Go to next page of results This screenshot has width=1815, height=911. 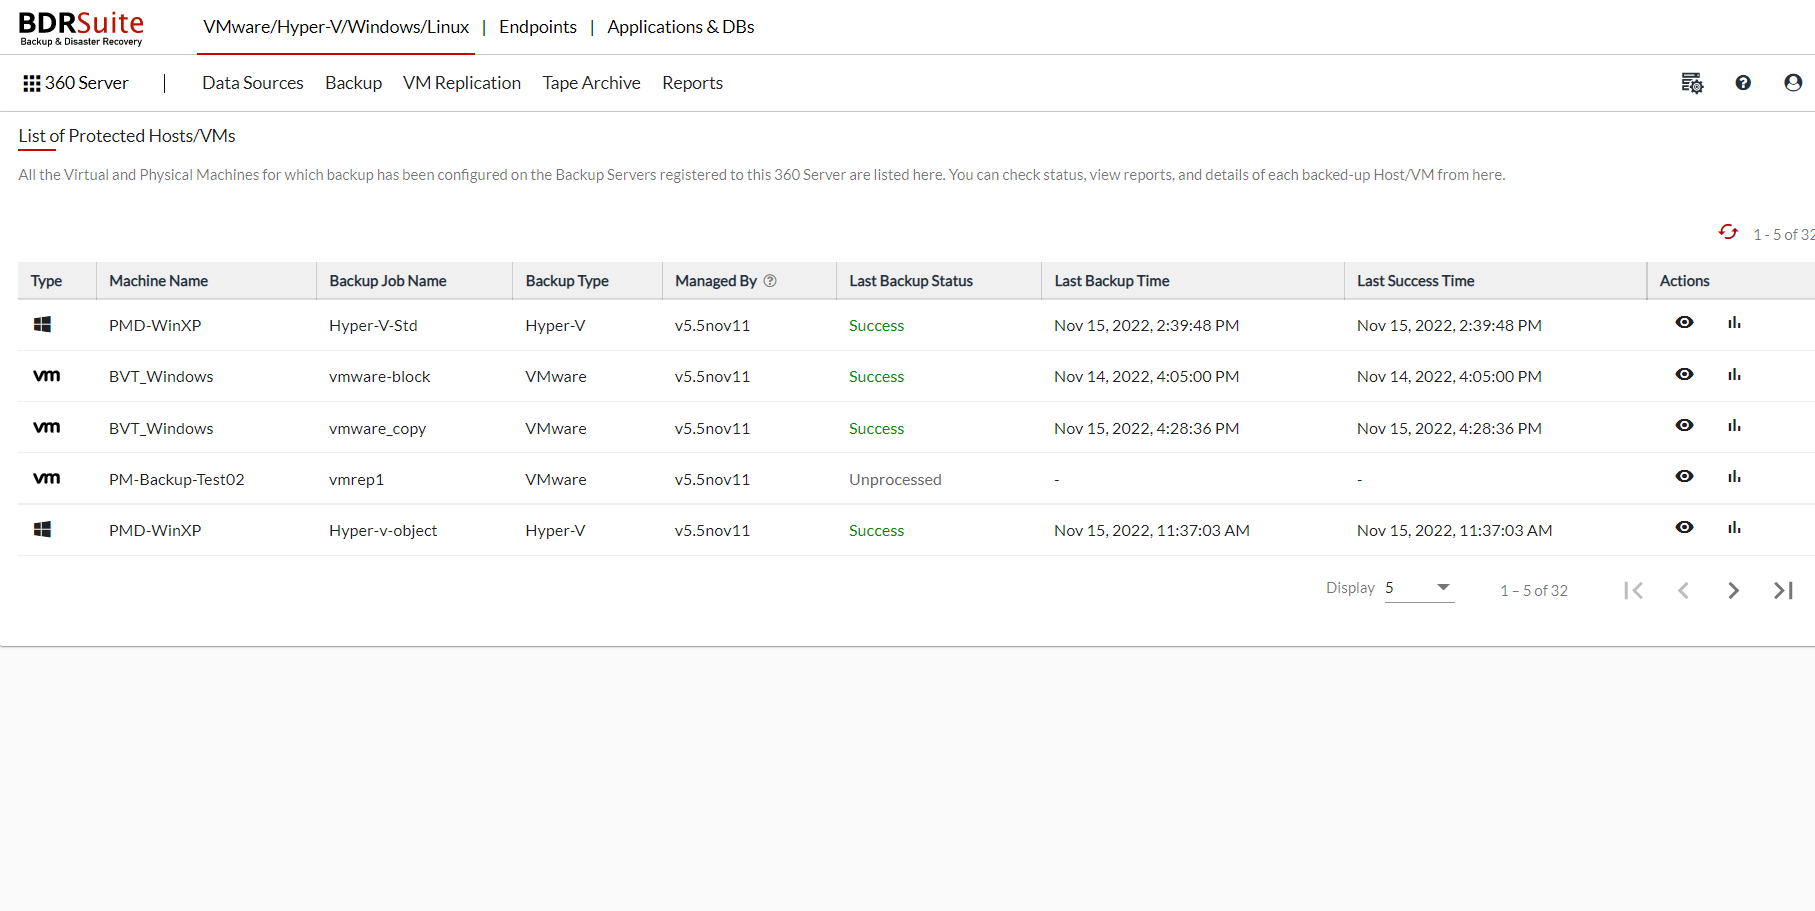coord(1733,590)
